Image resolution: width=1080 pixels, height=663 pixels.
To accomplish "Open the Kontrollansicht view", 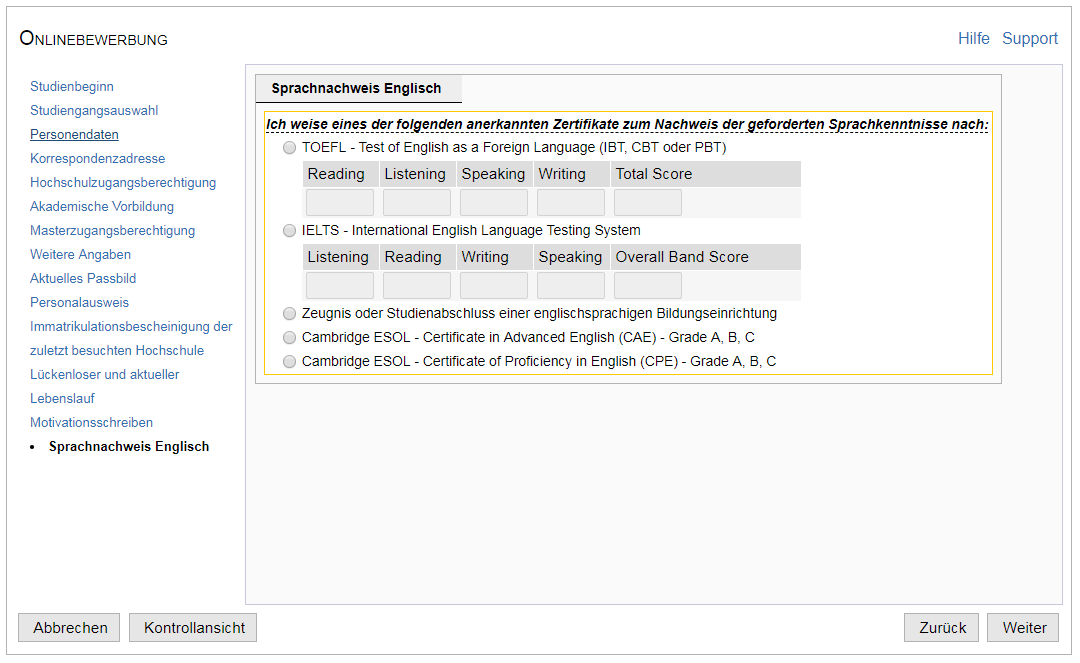I will (194, 628).
